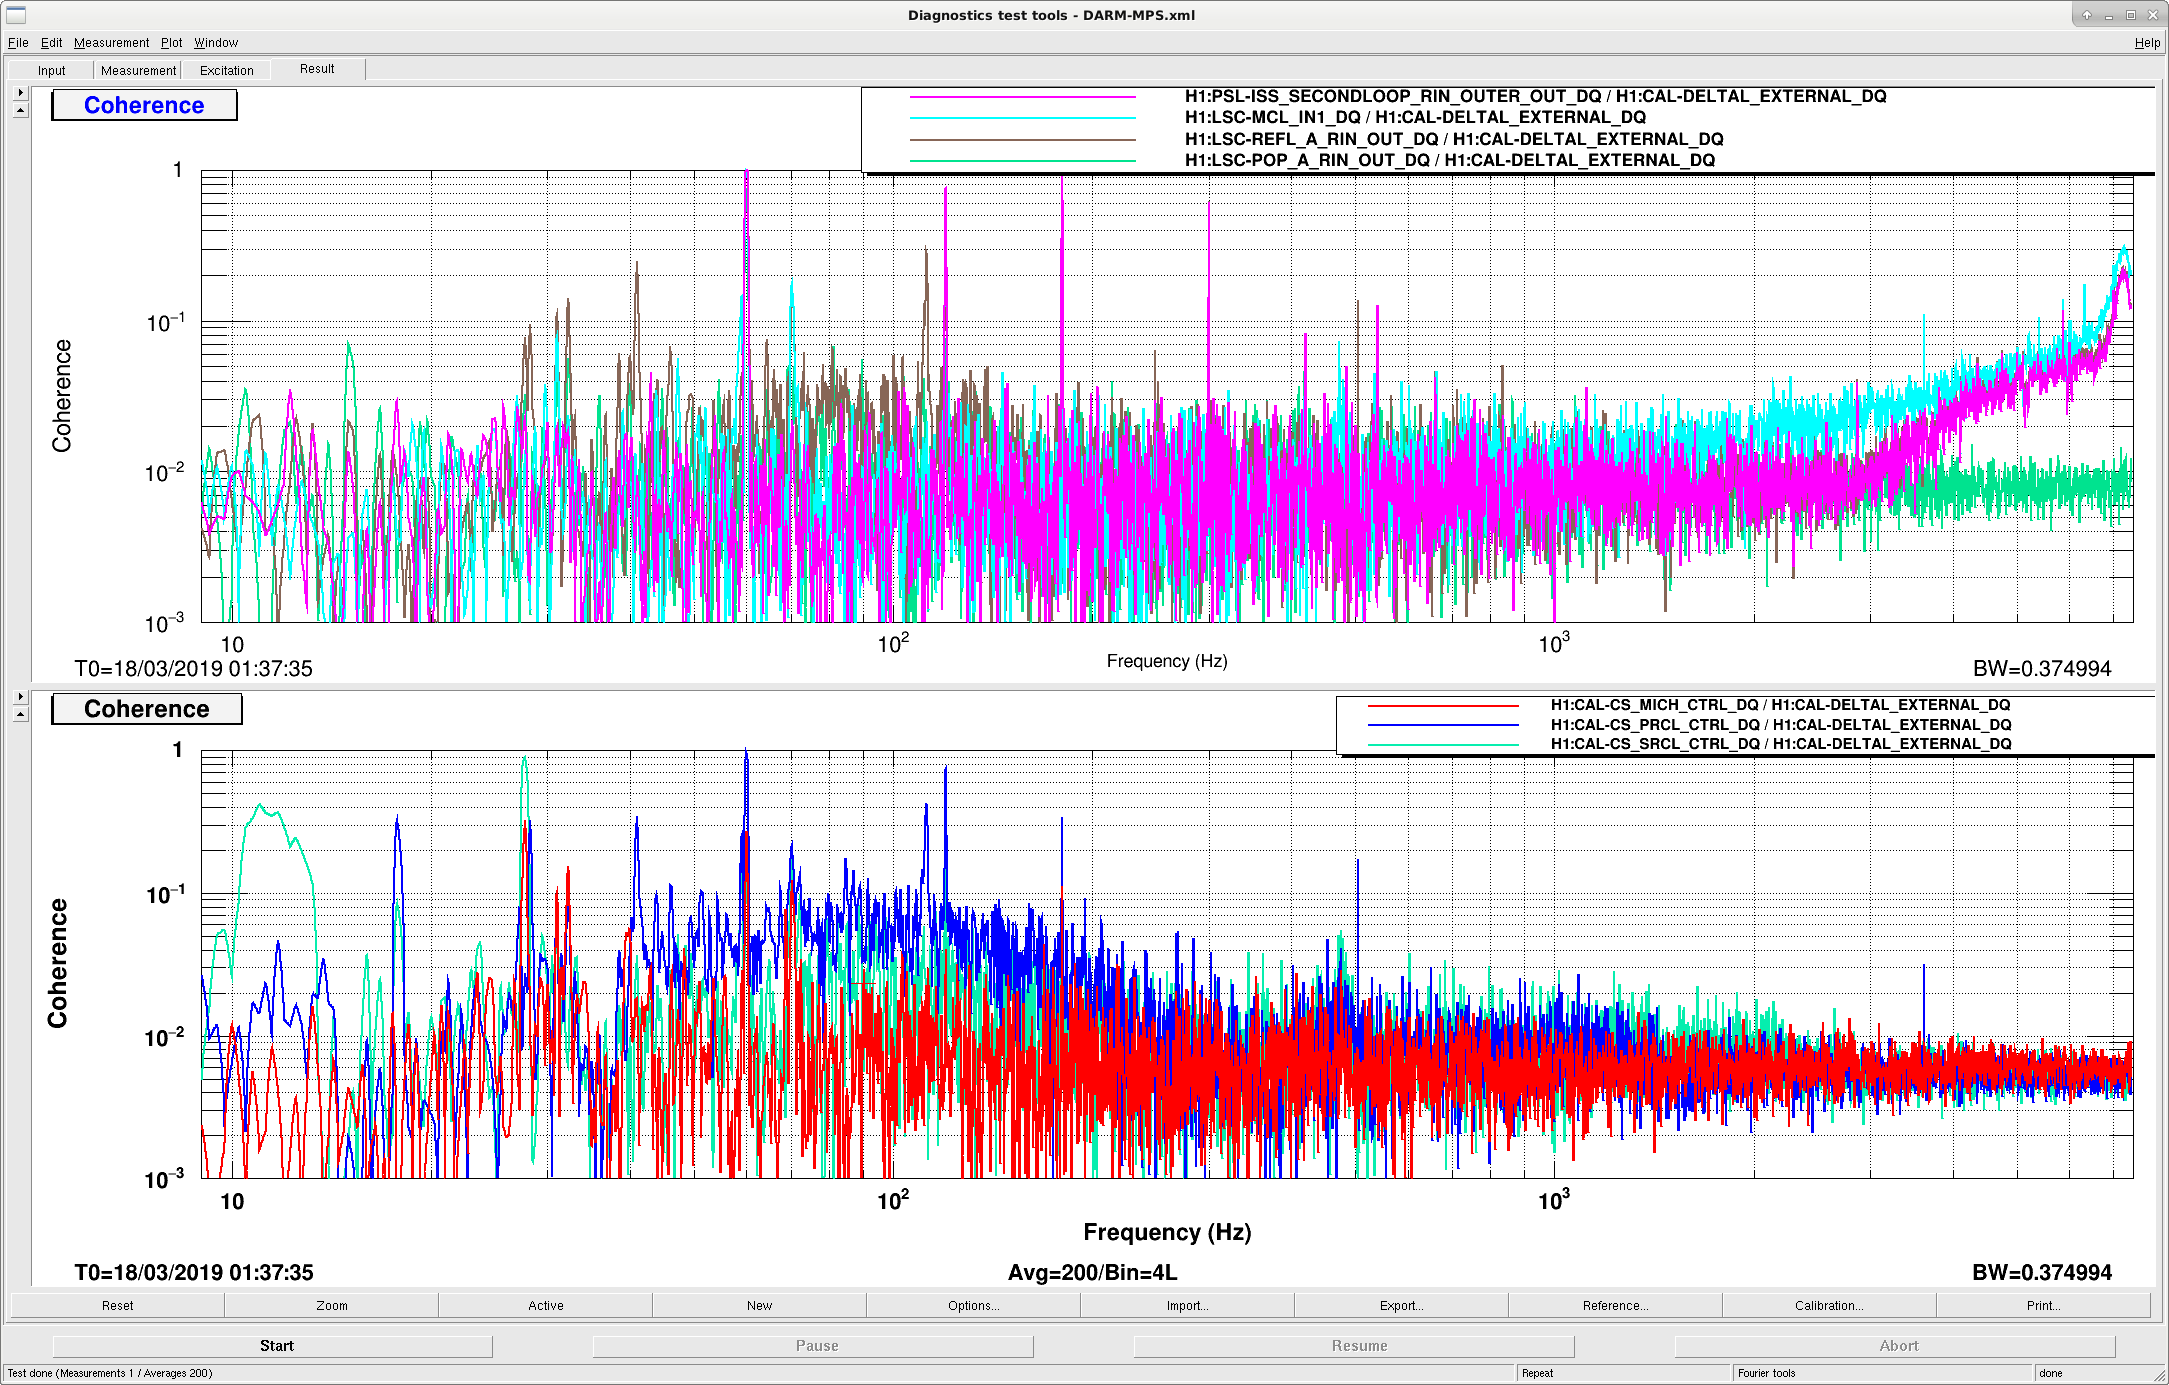Click the shade-window up arrow icon in title bar
Image resolution: width=2169 pixels, height=1385 pixels.
2087,15
